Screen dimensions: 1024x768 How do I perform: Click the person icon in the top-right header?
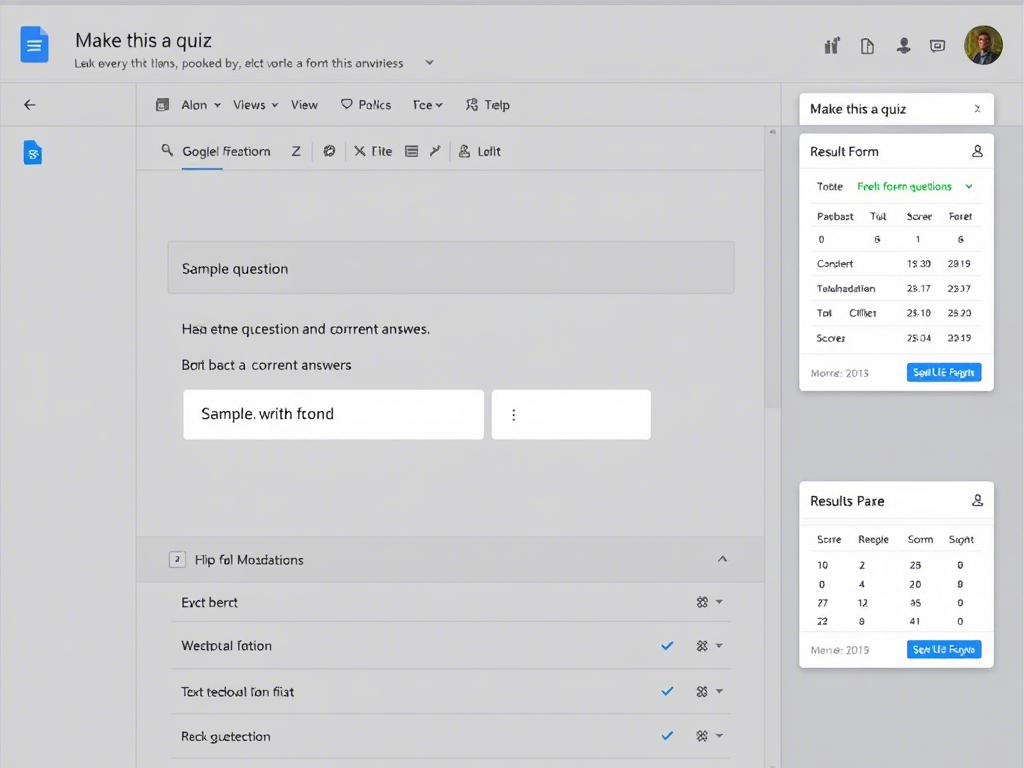click(x=903, y=45)
